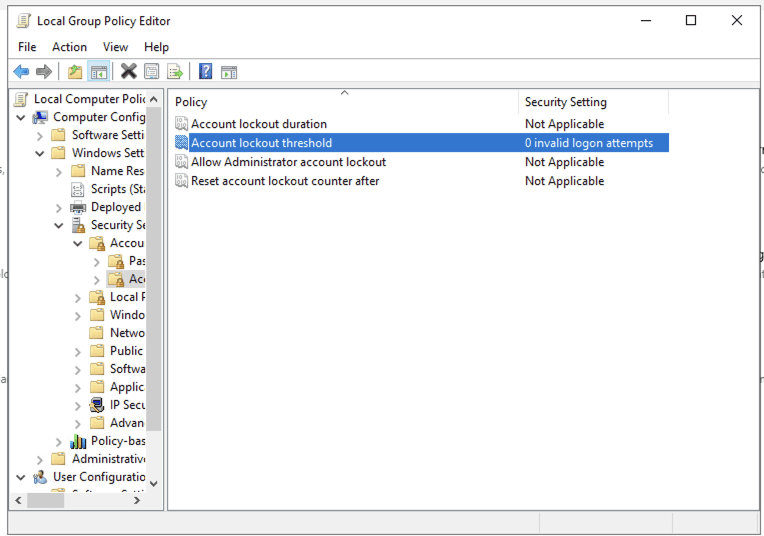Click the Export List toolbar icon
Image resolution: width=764 pixels, height=536 pixels.
pos(175,71)
